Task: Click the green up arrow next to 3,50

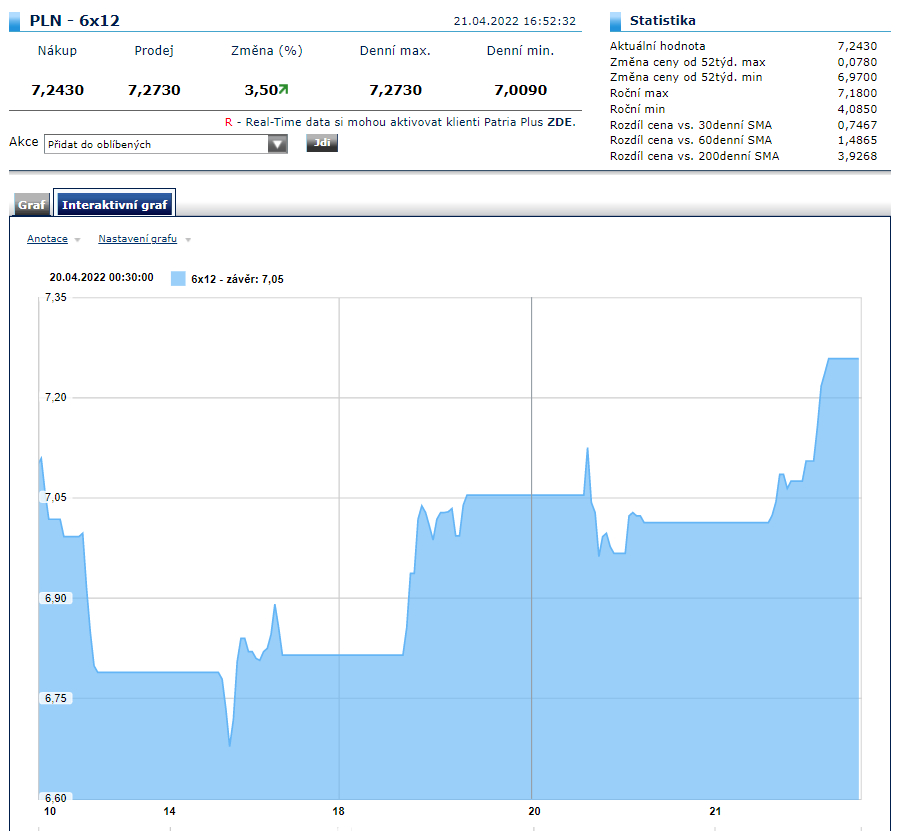Action: point(283,90)
